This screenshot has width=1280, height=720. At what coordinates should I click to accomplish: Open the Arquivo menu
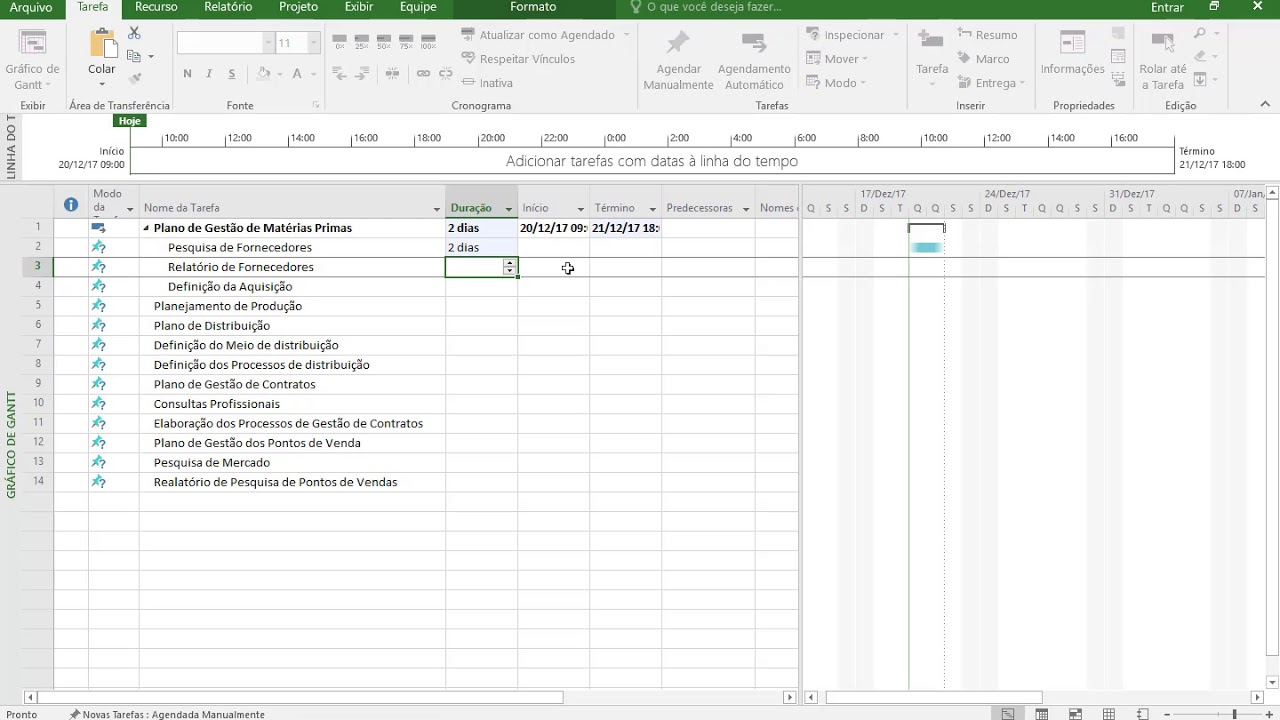pos(31,7)
